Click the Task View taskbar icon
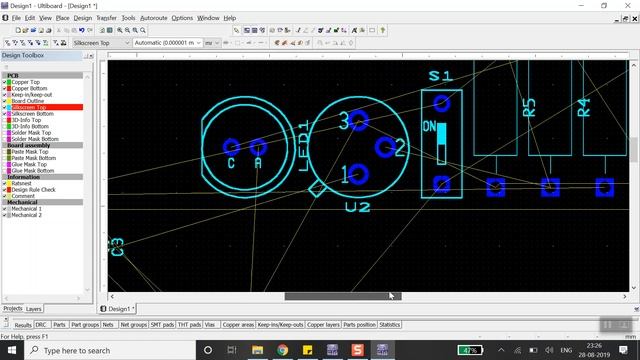This screenshot has width=640, height=360. [232, 350]
